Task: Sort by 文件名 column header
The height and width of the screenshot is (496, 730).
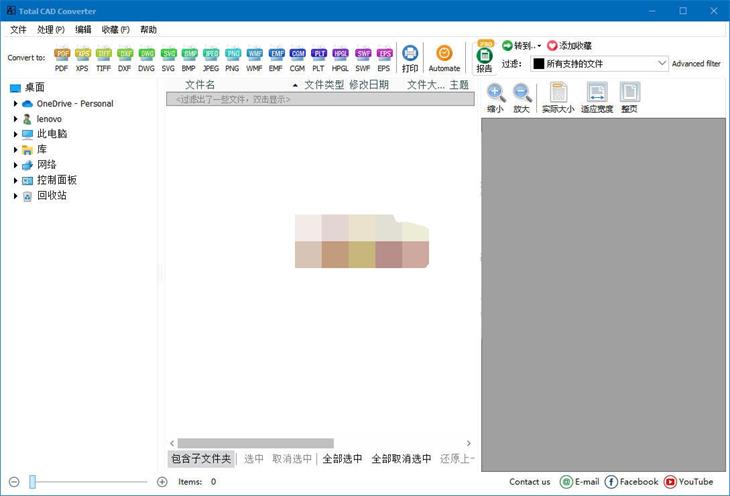Action: [200, 85]
